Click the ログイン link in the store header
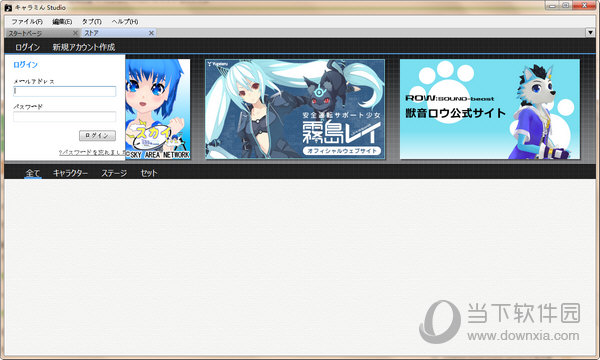Screen dimensions: 600x360 coord(27,47)
